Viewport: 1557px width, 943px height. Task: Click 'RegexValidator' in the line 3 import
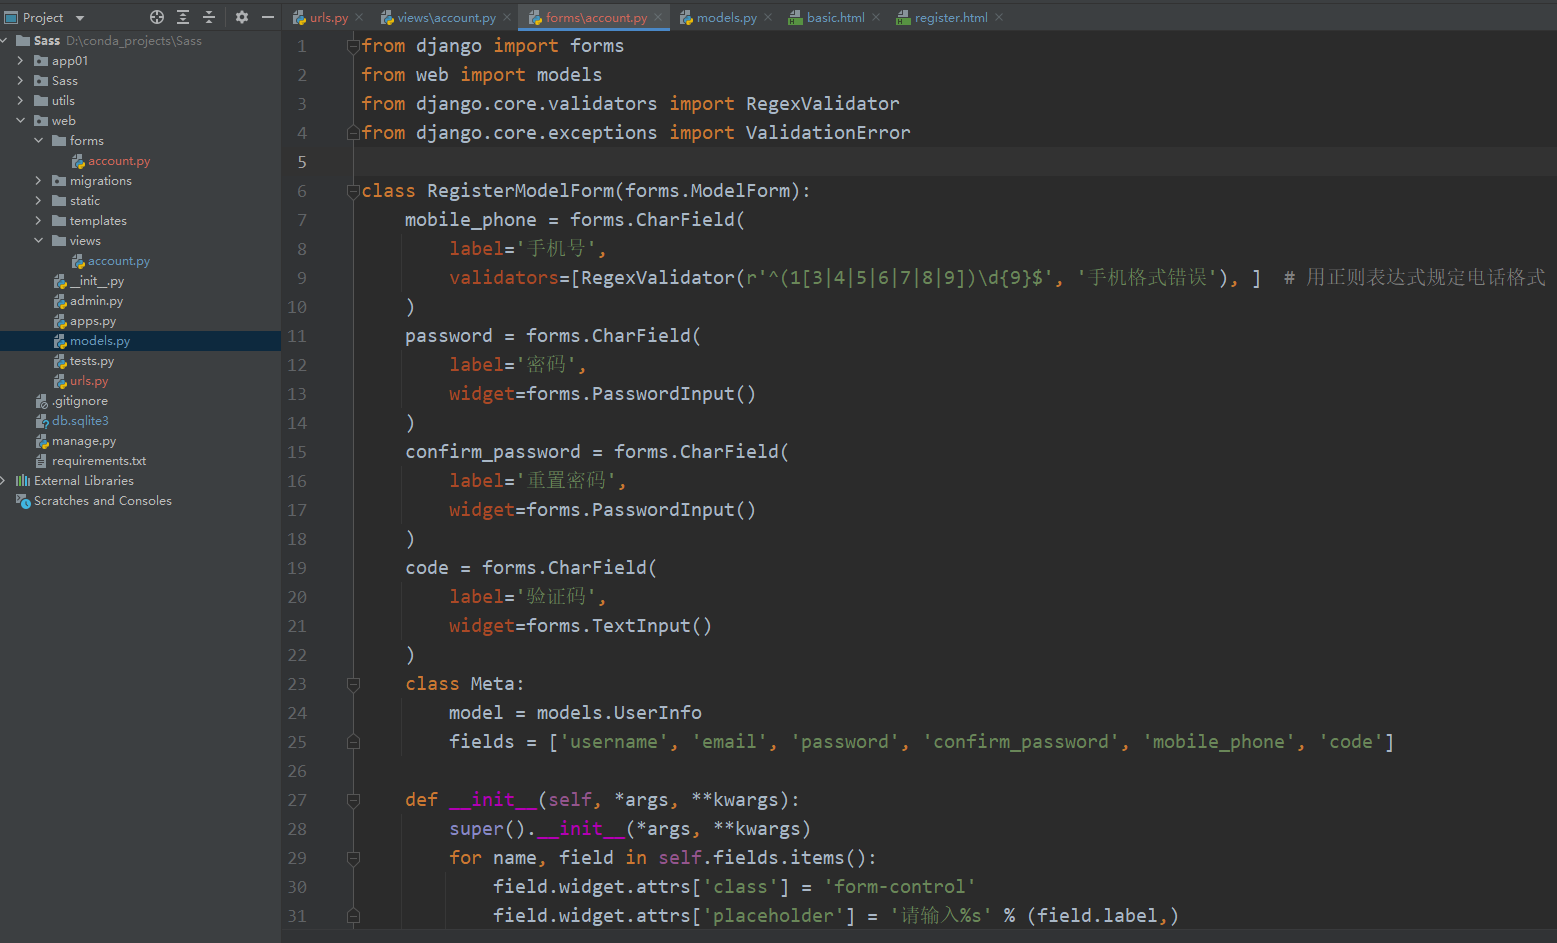pyautogui.click(x=823, y=104)
